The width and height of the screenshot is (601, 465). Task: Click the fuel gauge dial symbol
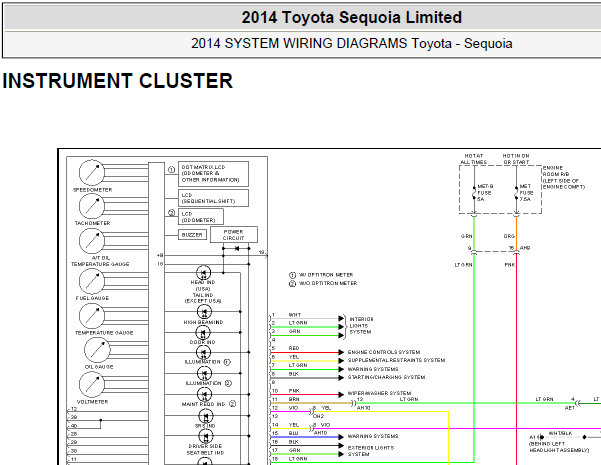(92, 281)
